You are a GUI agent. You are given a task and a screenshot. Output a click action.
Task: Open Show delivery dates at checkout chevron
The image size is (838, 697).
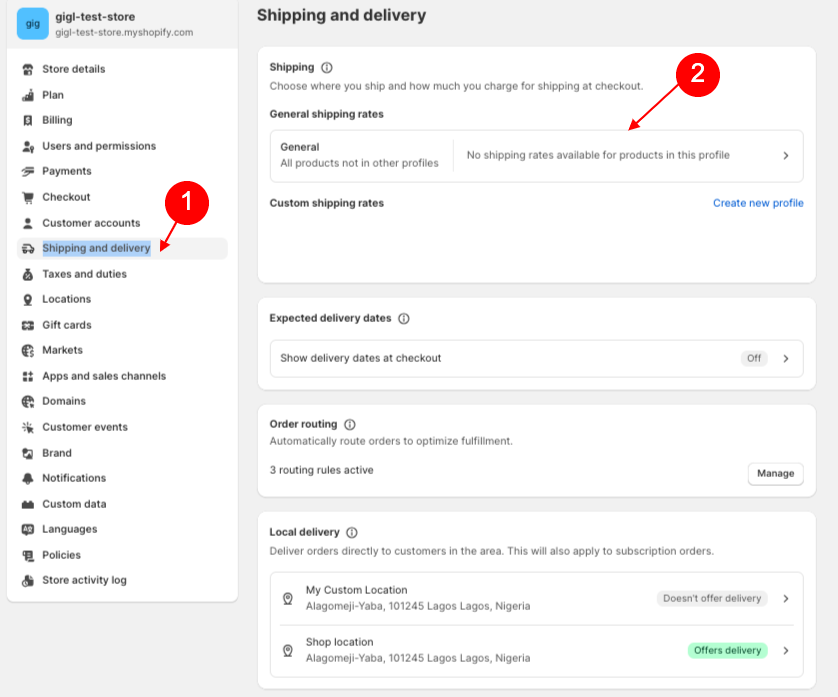786,358
